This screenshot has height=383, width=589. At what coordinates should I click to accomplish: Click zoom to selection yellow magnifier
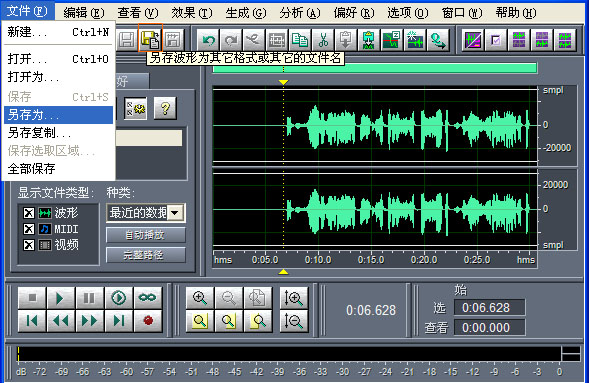[200, 321]
